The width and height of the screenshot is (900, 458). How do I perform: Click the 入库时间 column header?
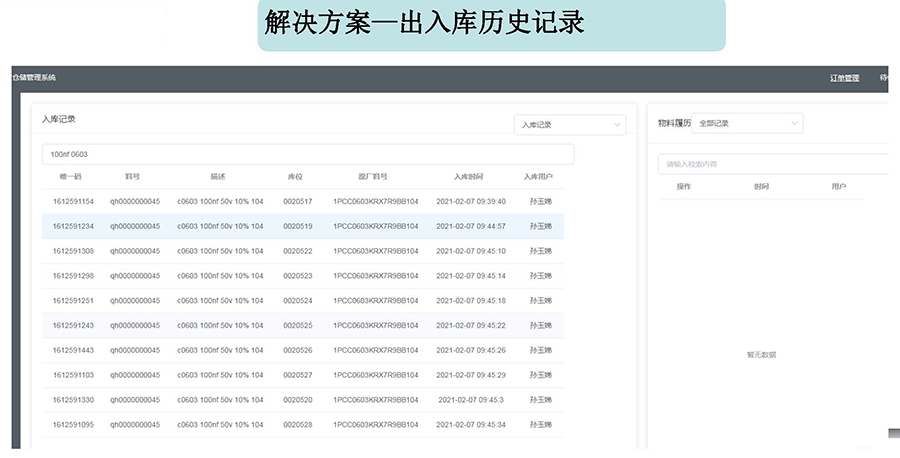click(468, 177)
